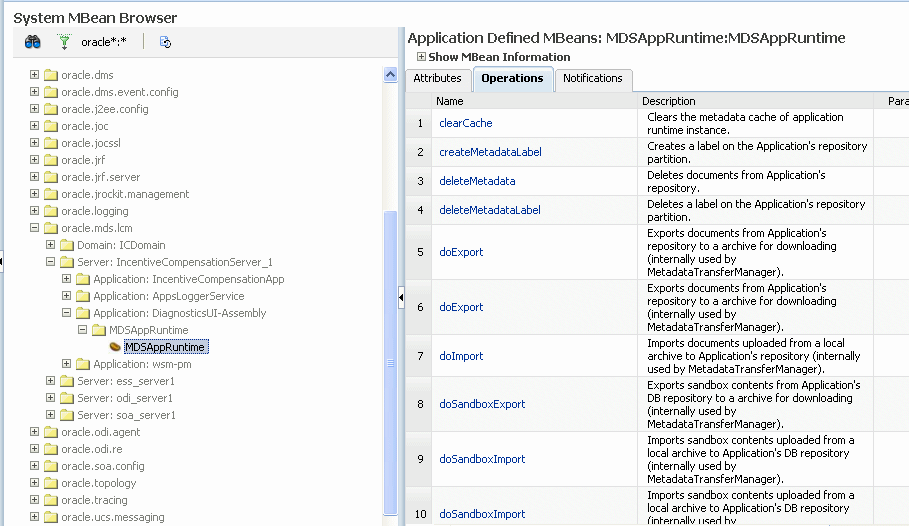Open the deleteMetadata operation

[477, 181]
